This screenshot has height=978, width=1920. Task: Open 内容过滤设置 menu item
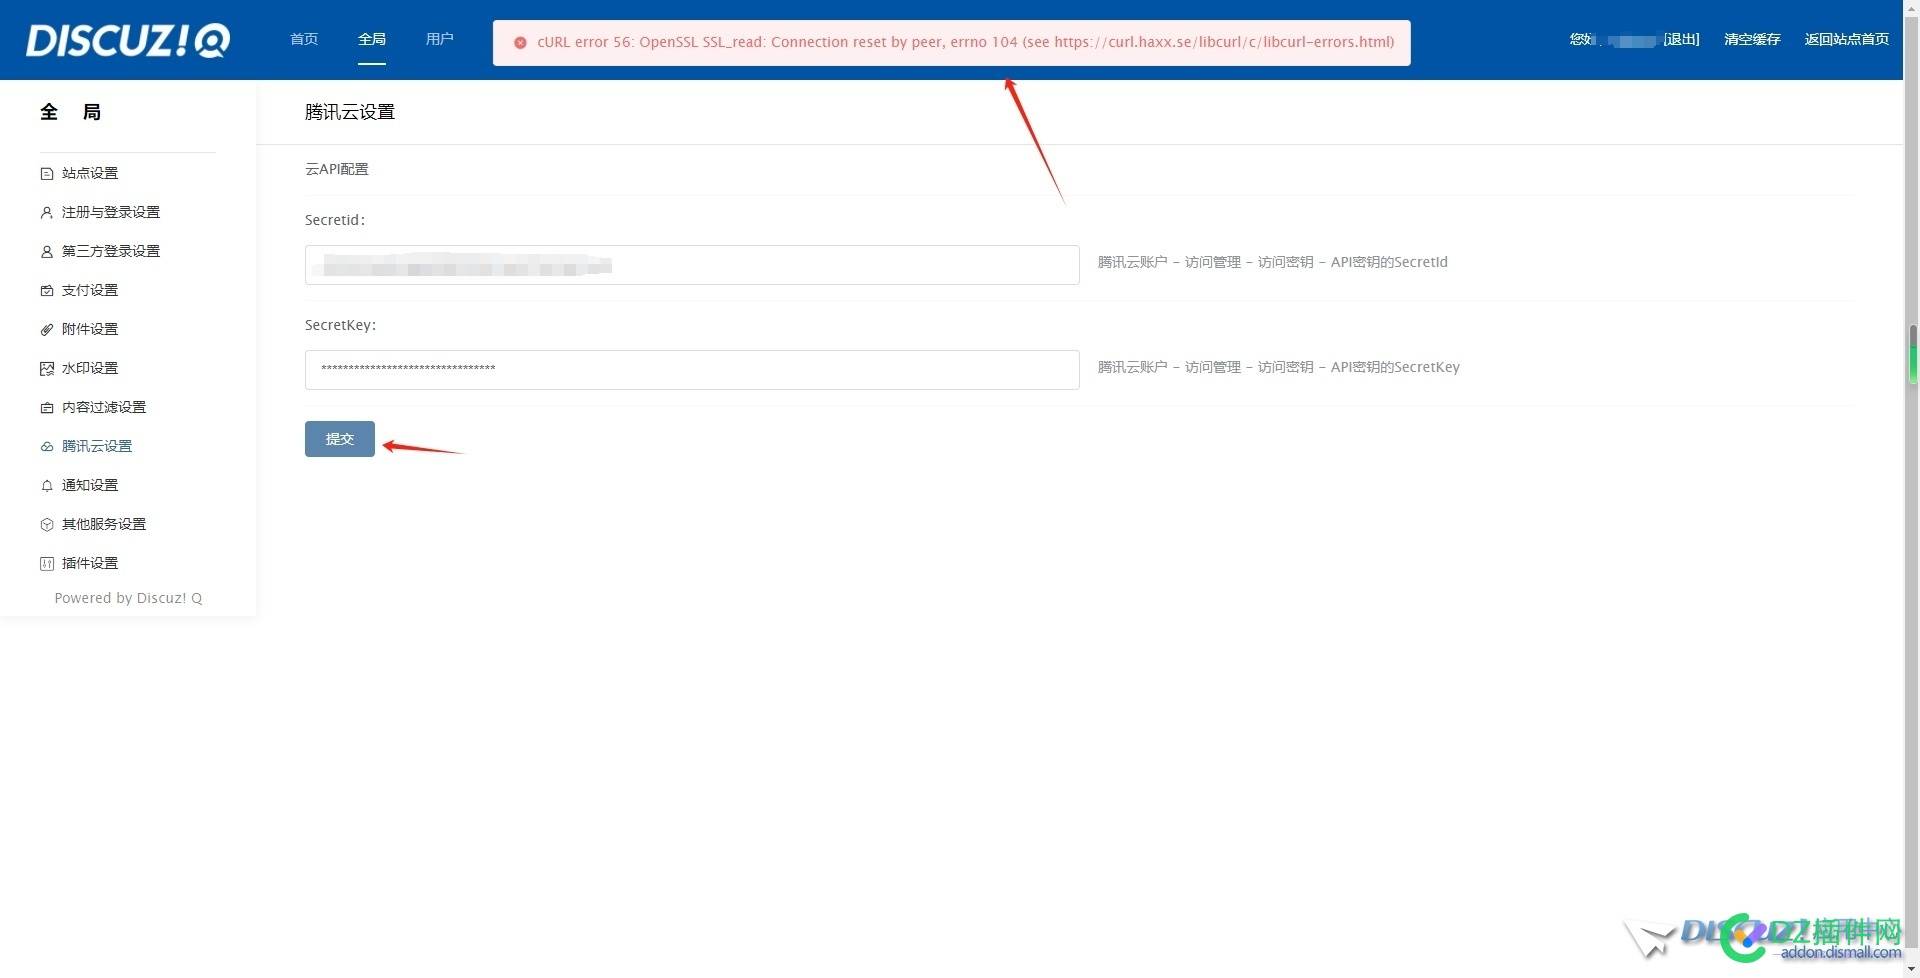pyautogui.click(x=104, y=407)
